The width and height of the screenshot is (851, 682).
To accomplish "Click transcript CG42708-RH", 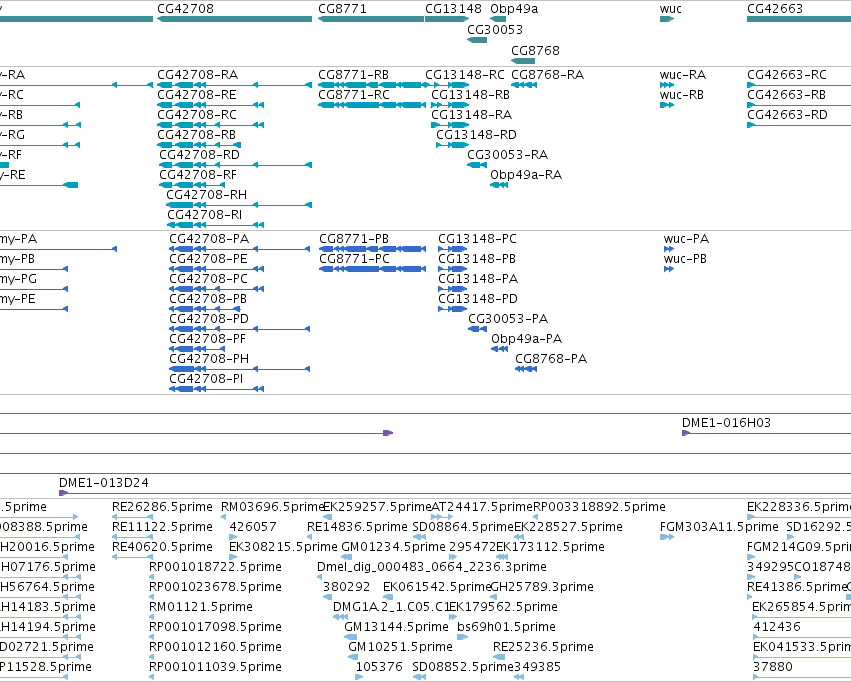I will point(206,195).
